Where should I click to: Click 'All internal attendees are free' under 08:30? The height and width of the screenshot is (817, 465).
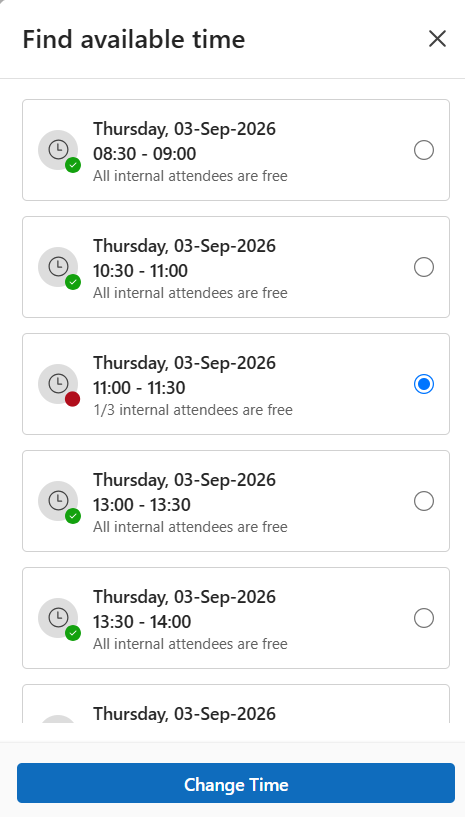point(190,176)
